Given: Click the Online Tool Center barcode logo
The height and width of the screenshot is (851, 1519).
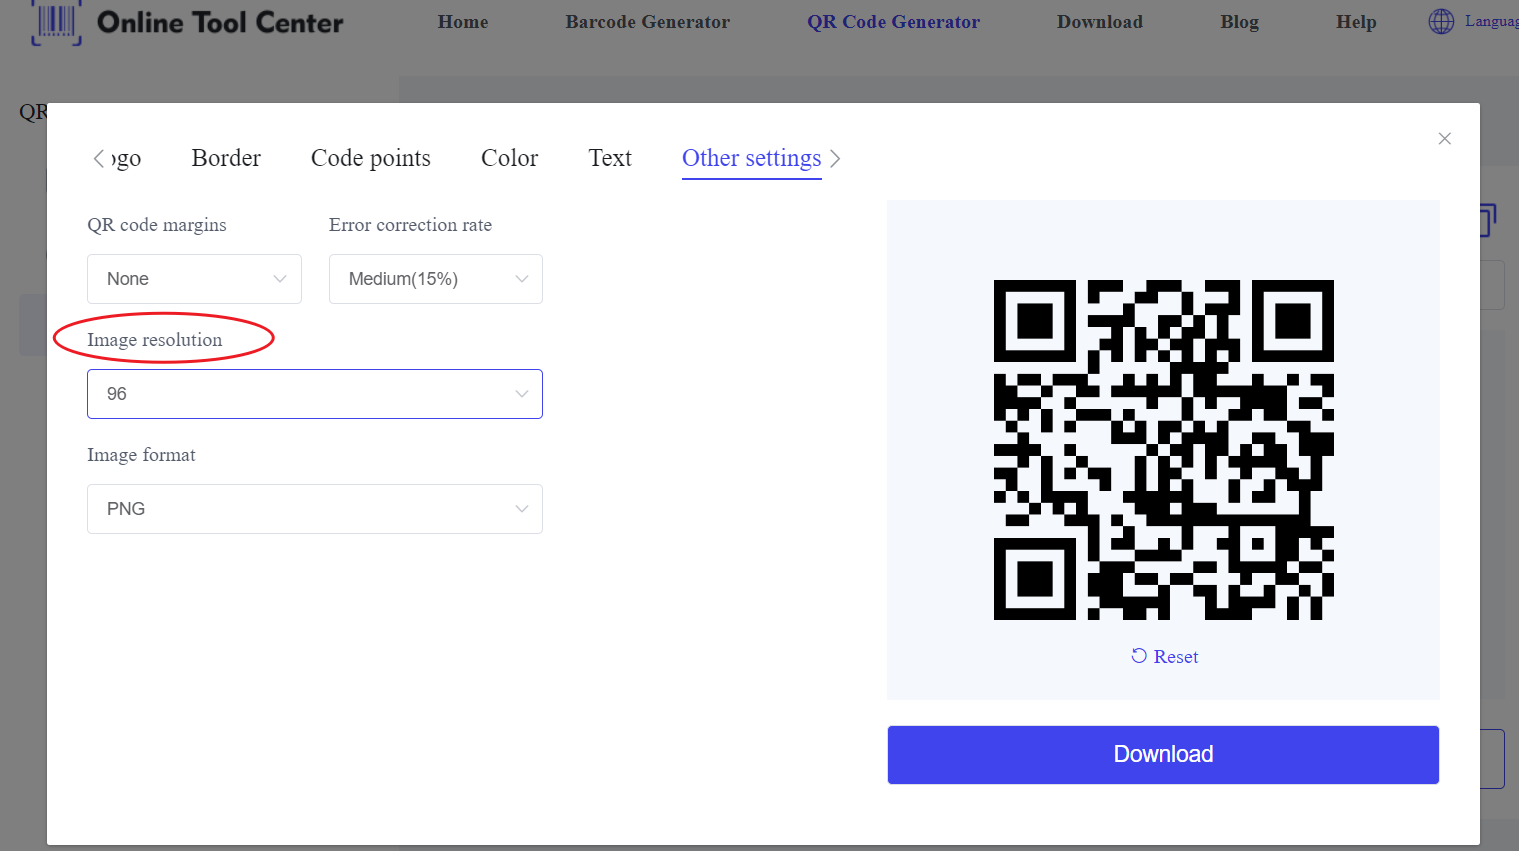Looking at the screenshot, I should [x=56, y=22].
